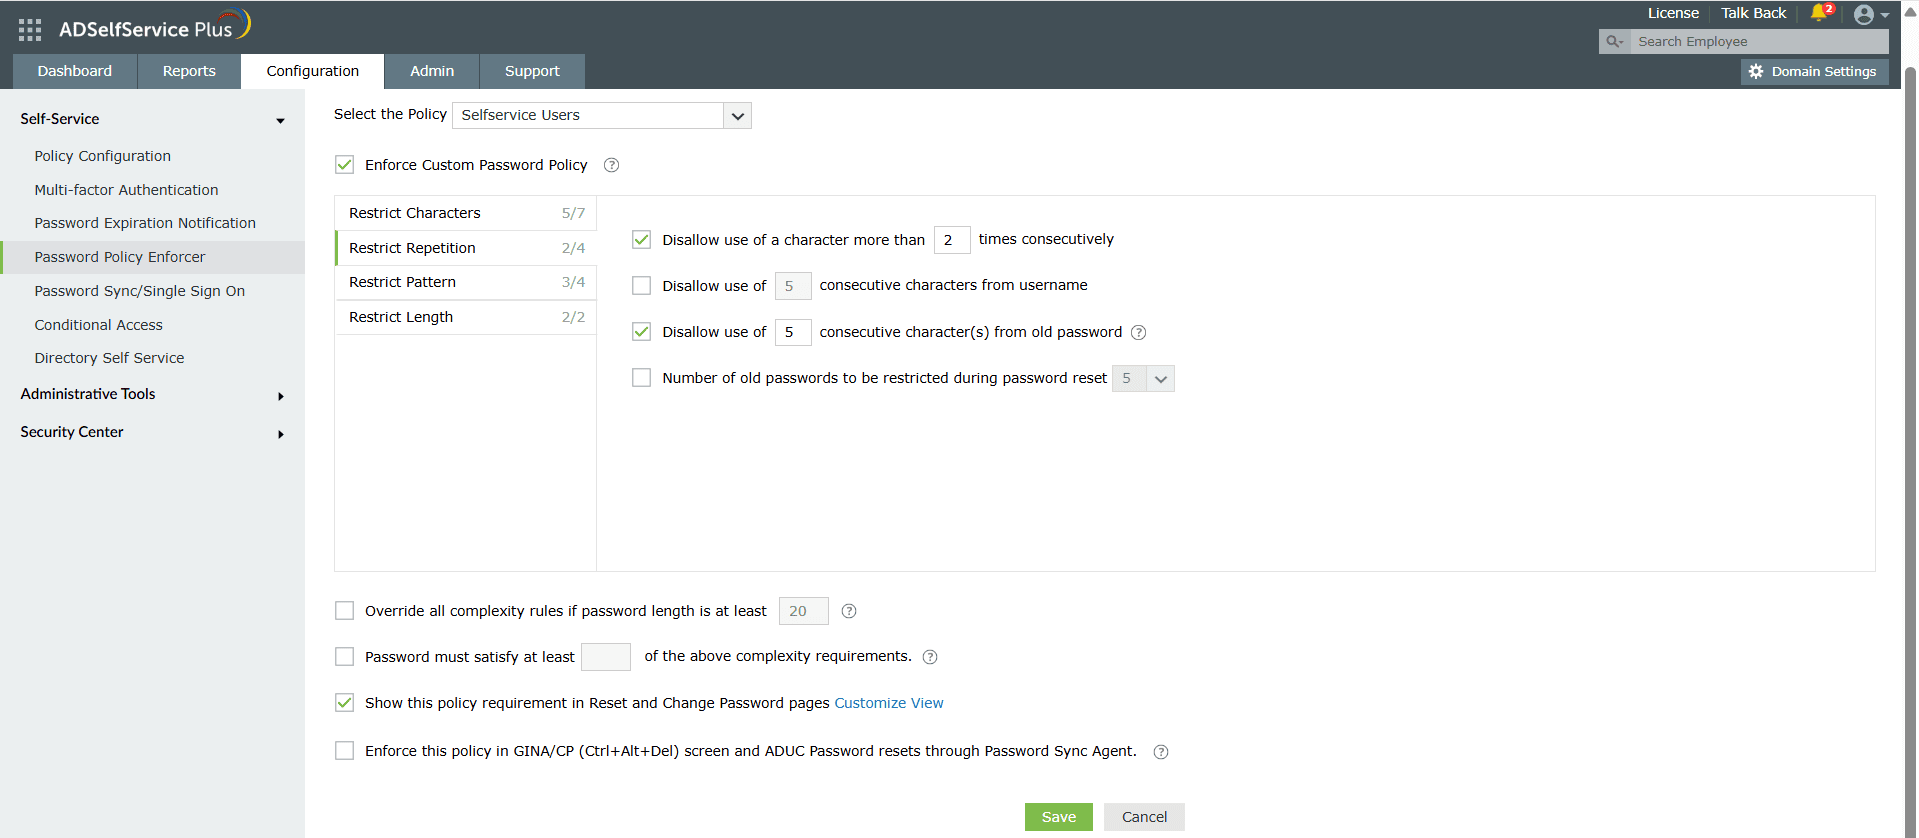Show help for GINA/CP enforcement option
The width and height of the screenshot is (1919, 838).
pos(1161,752)
